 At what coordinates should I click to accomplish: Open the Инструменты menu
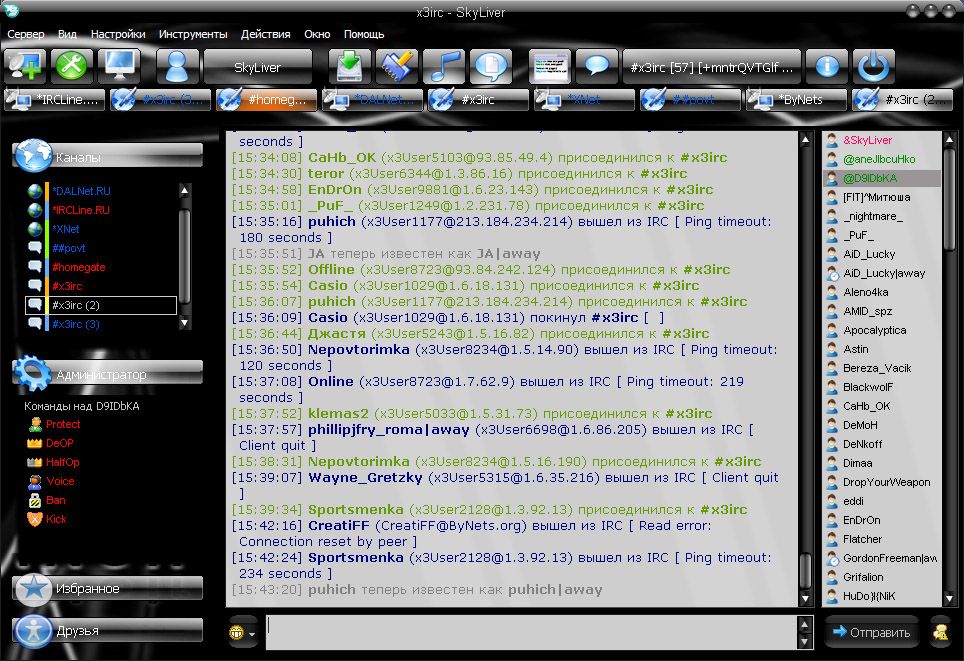click(193, 34)
